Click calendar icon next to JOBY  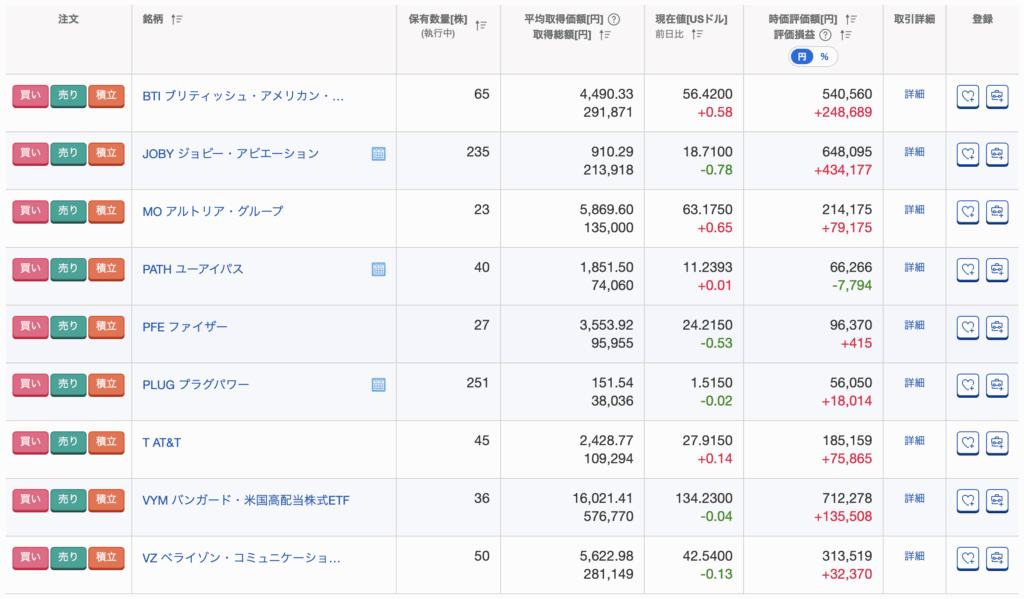[x=378, y=154]
